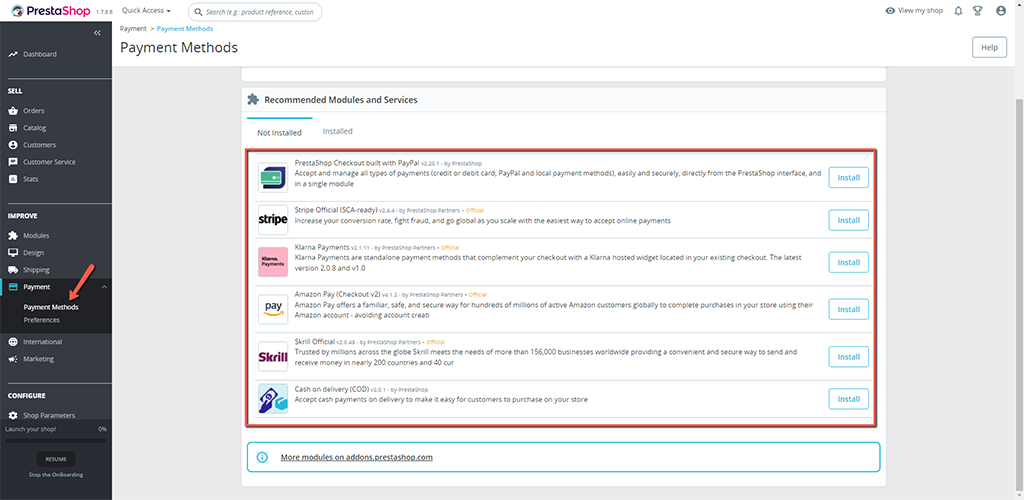Click the page vertical scrollbar

(1019, 294)
